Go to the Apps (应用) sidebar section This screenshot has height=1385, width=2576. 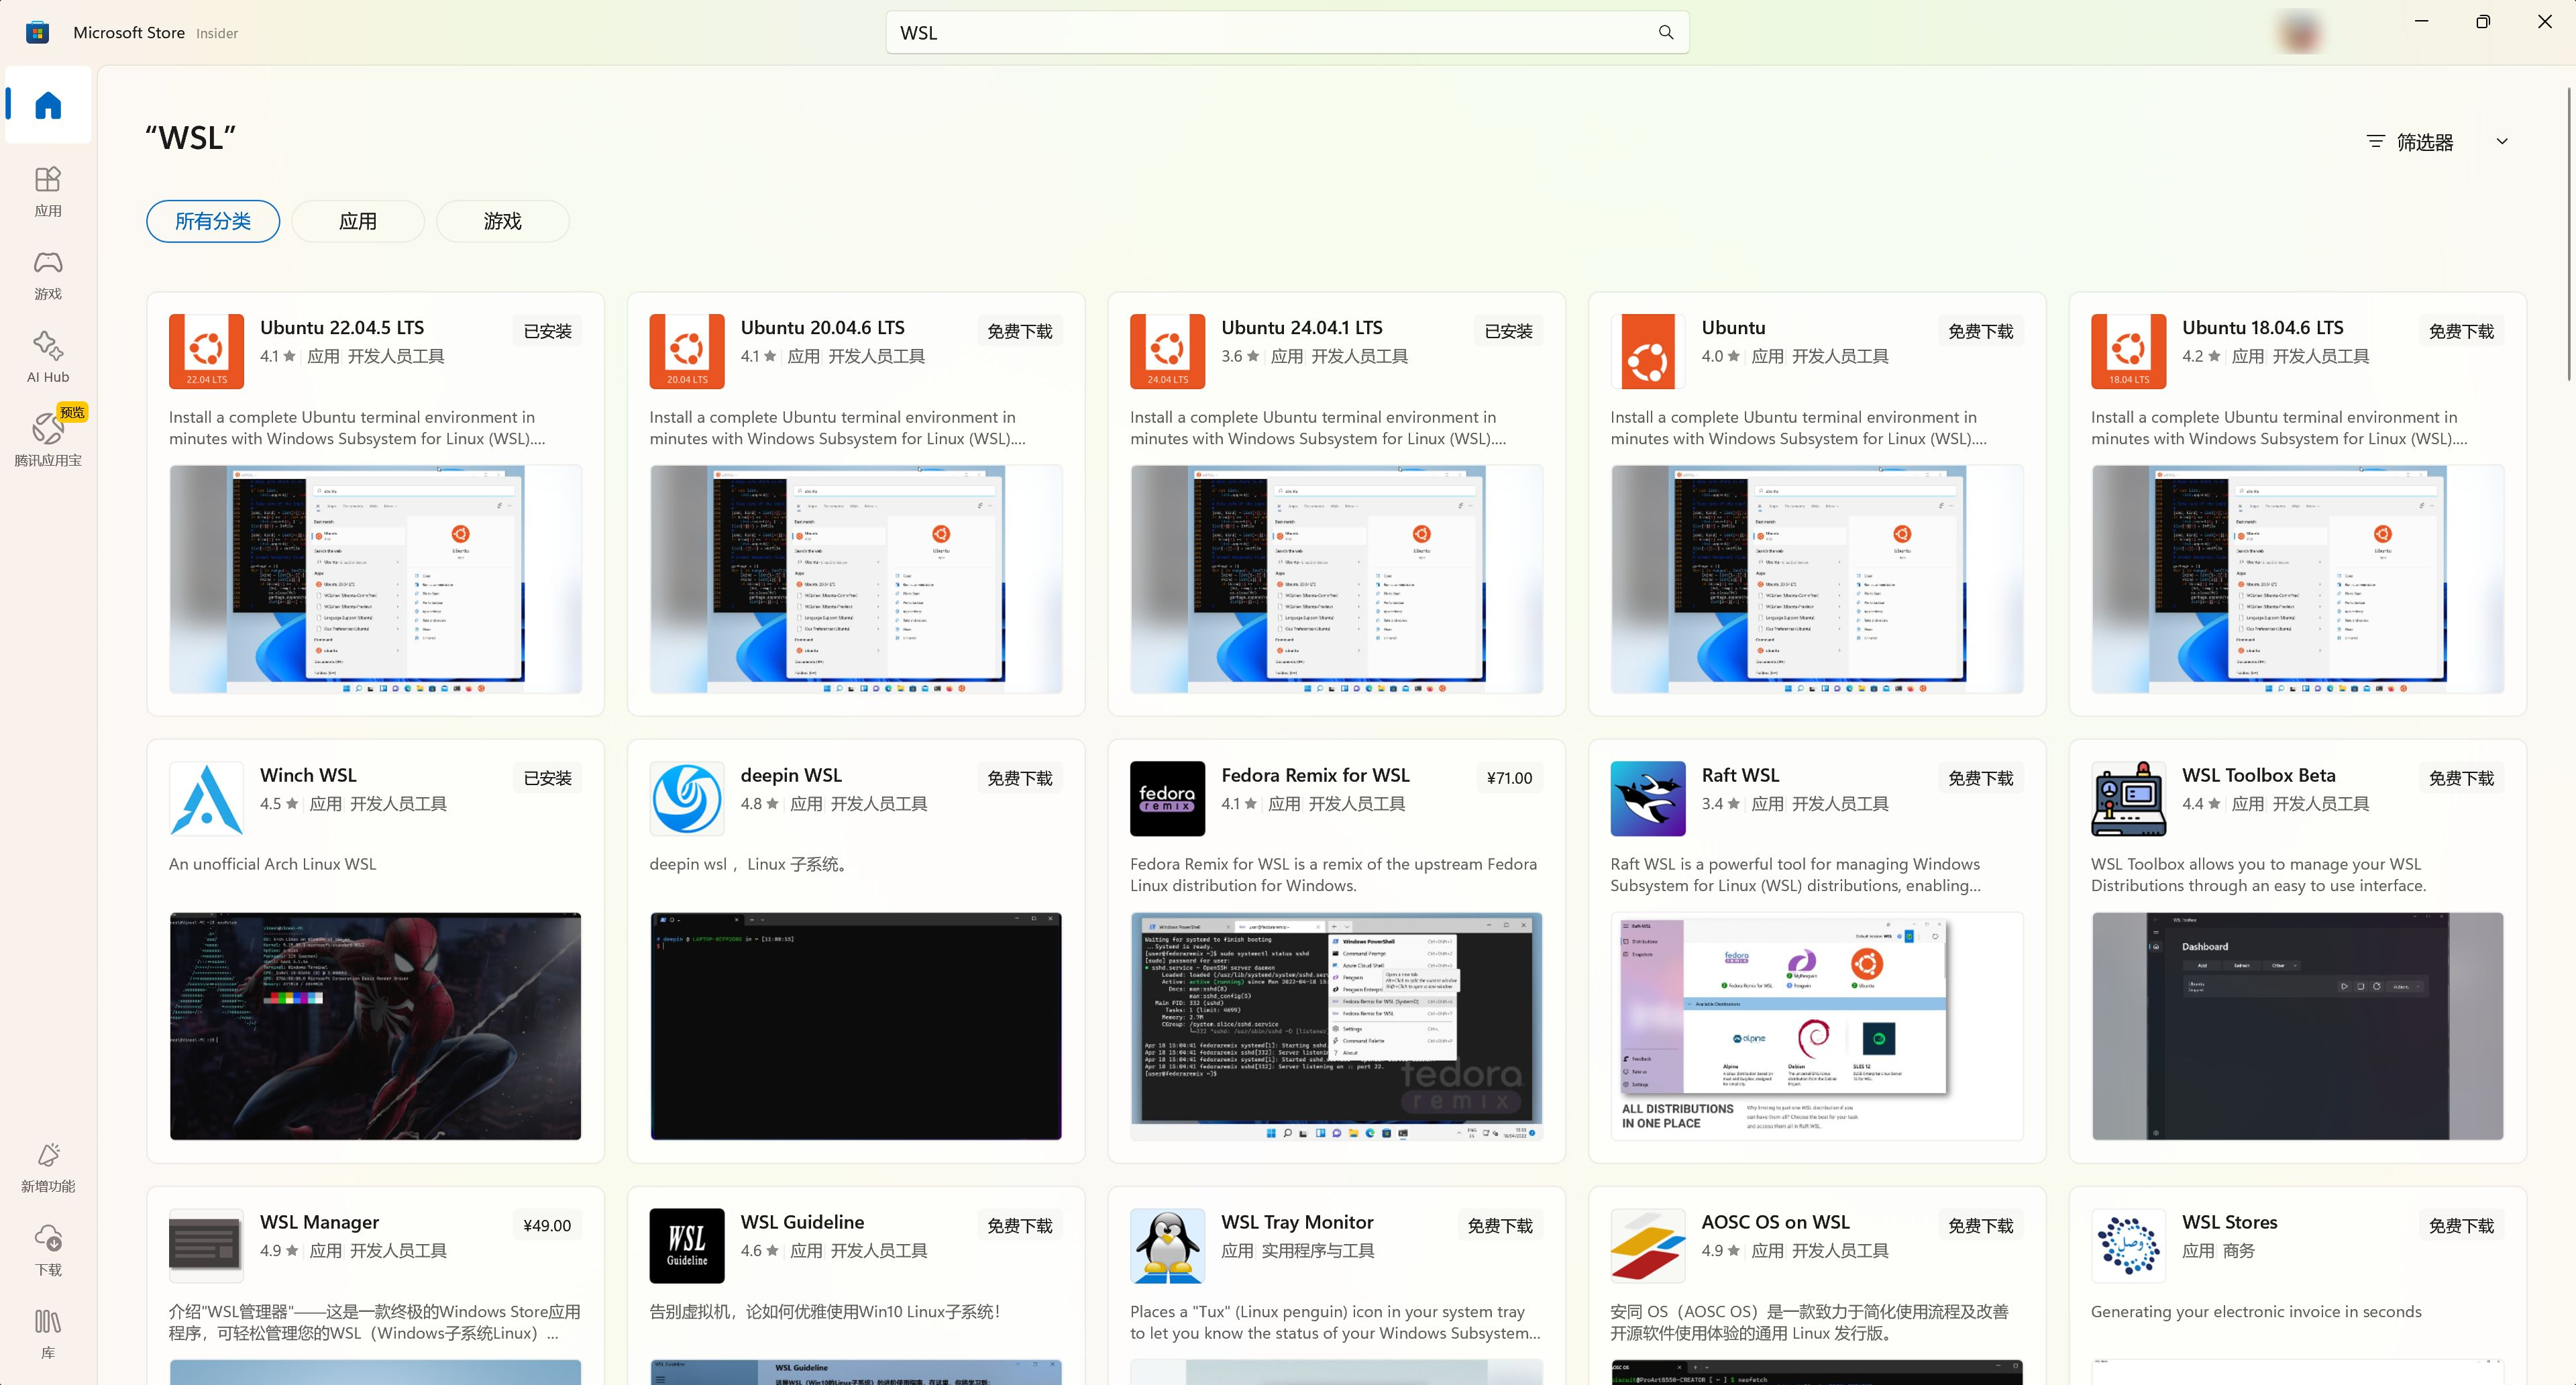[48, 190]
